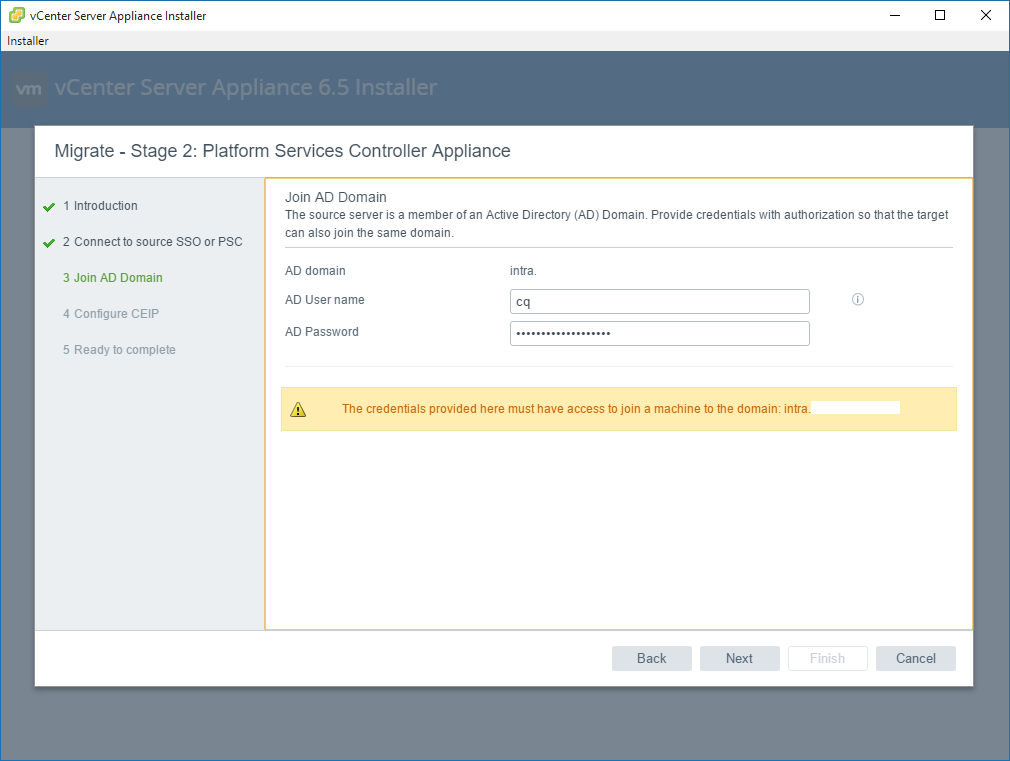The width and height of the screenshot is (1010, 761).
Task: Select step 2 Connect to source SSO or PSC
Action: click(158, 242)
